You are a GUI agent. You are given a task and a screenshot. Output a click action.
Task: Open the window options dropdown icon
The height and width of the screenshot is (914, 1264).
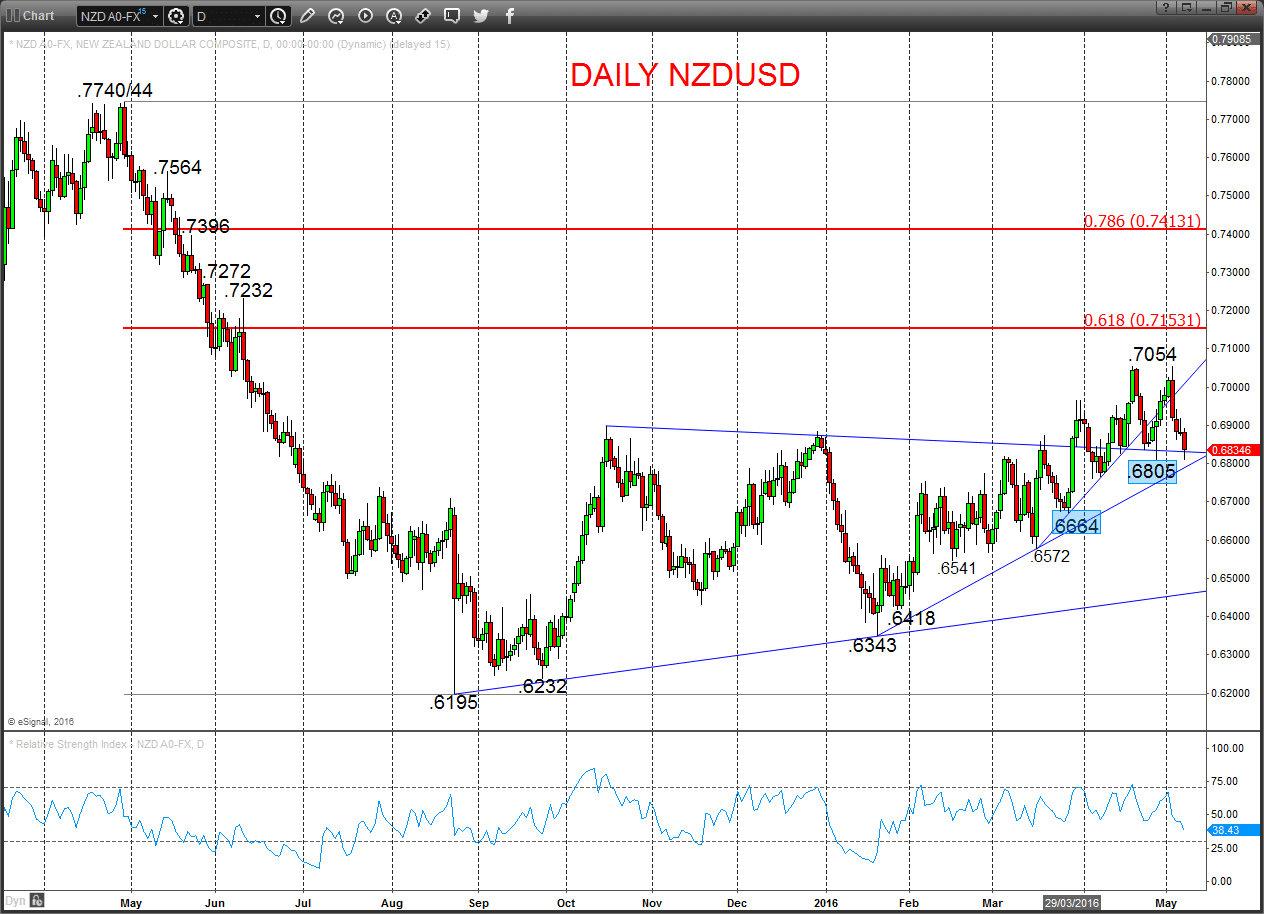(1186, 7)
